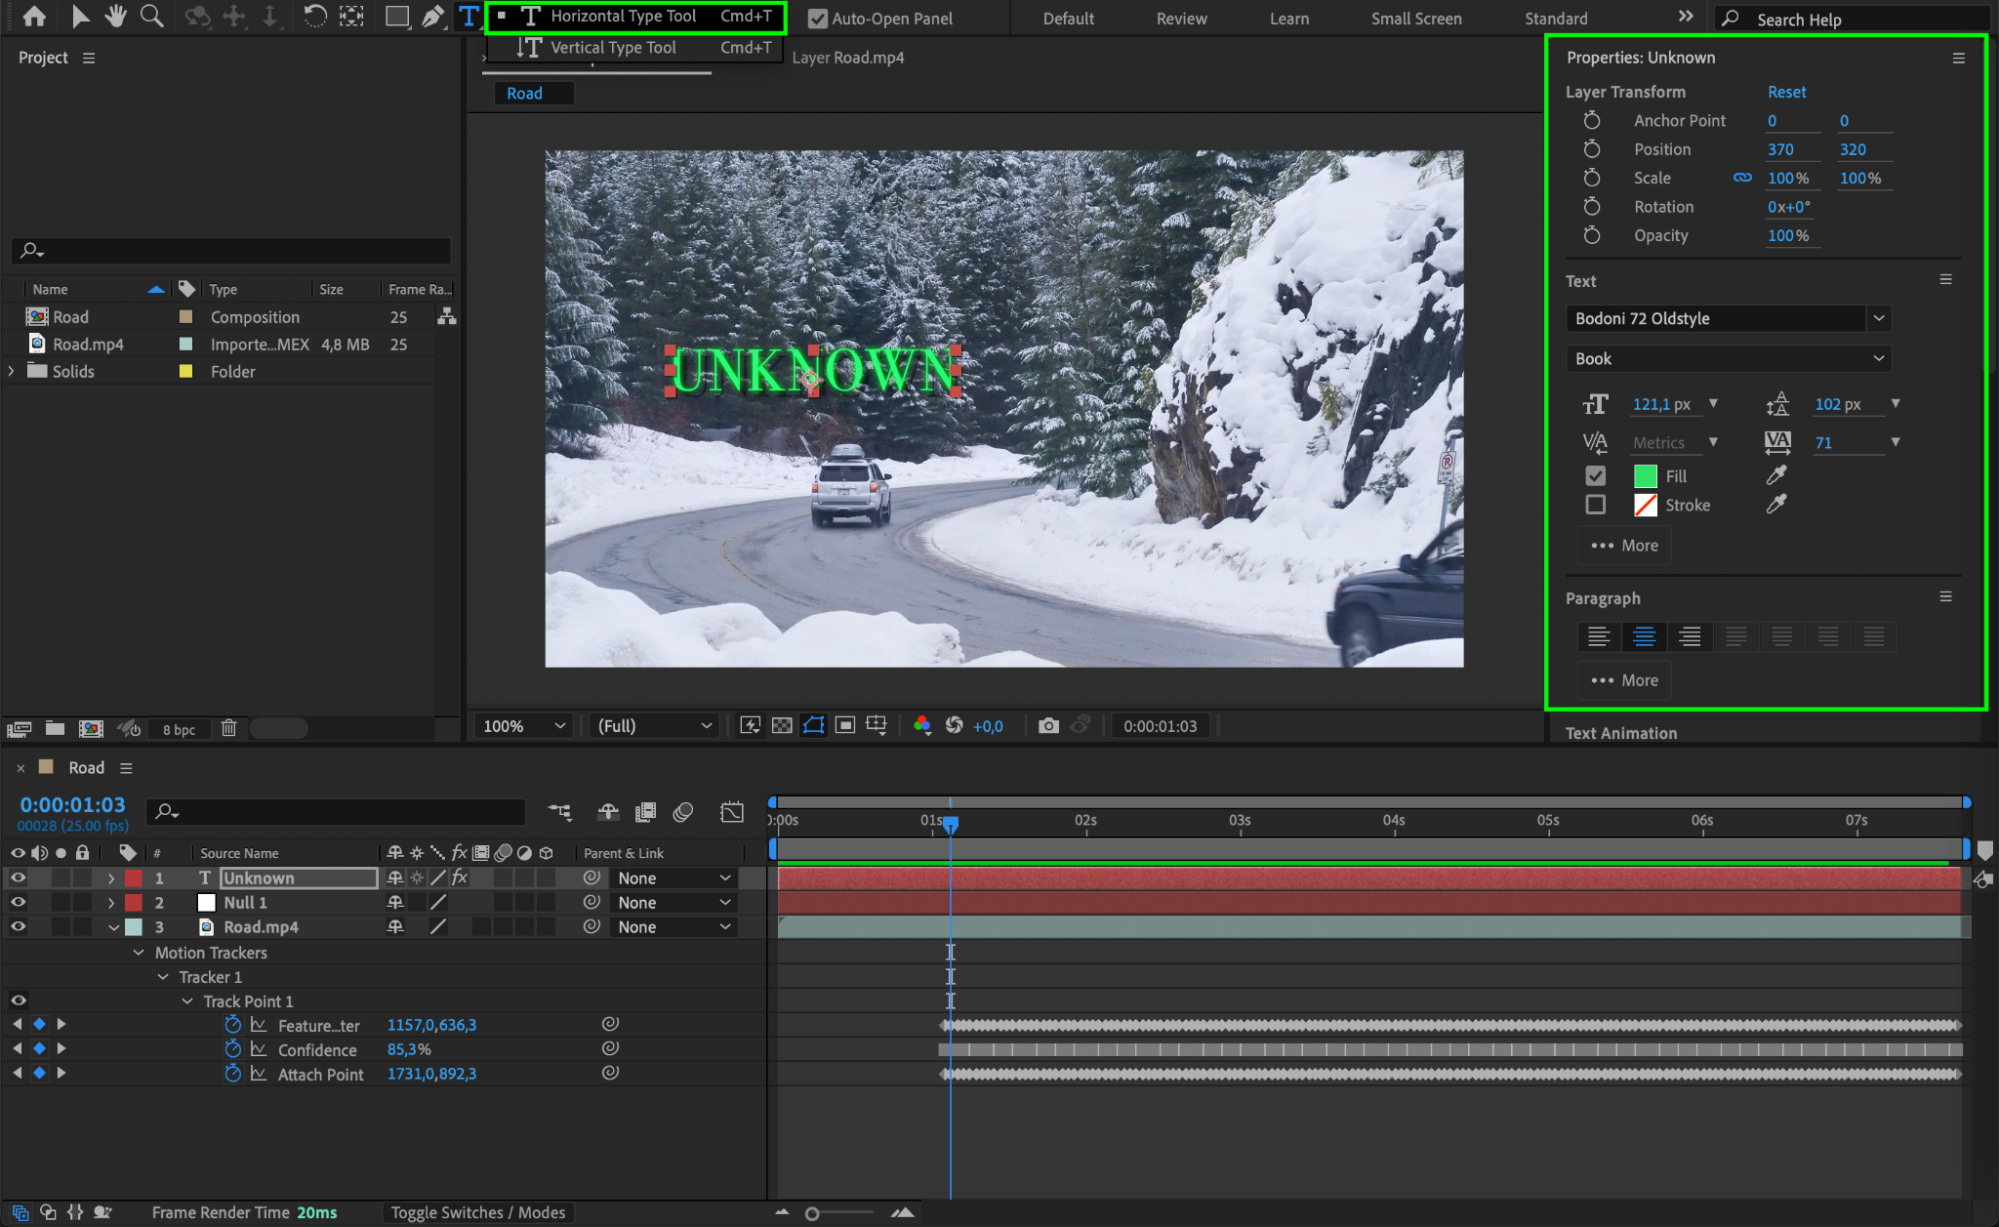Open the (Full) resolution dropdown
The image size is (1999, 1227).
tap(654, 726)
